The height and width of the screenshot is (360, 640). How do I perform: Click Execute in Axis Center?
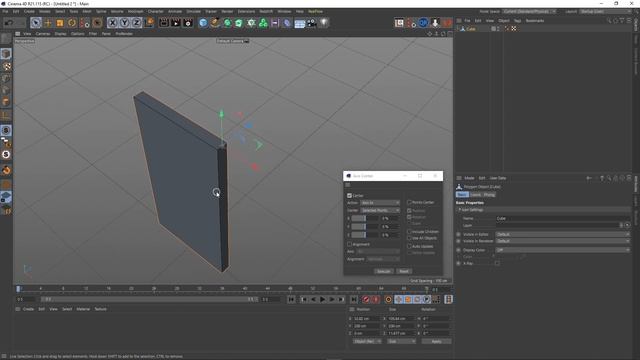point(383,271)
